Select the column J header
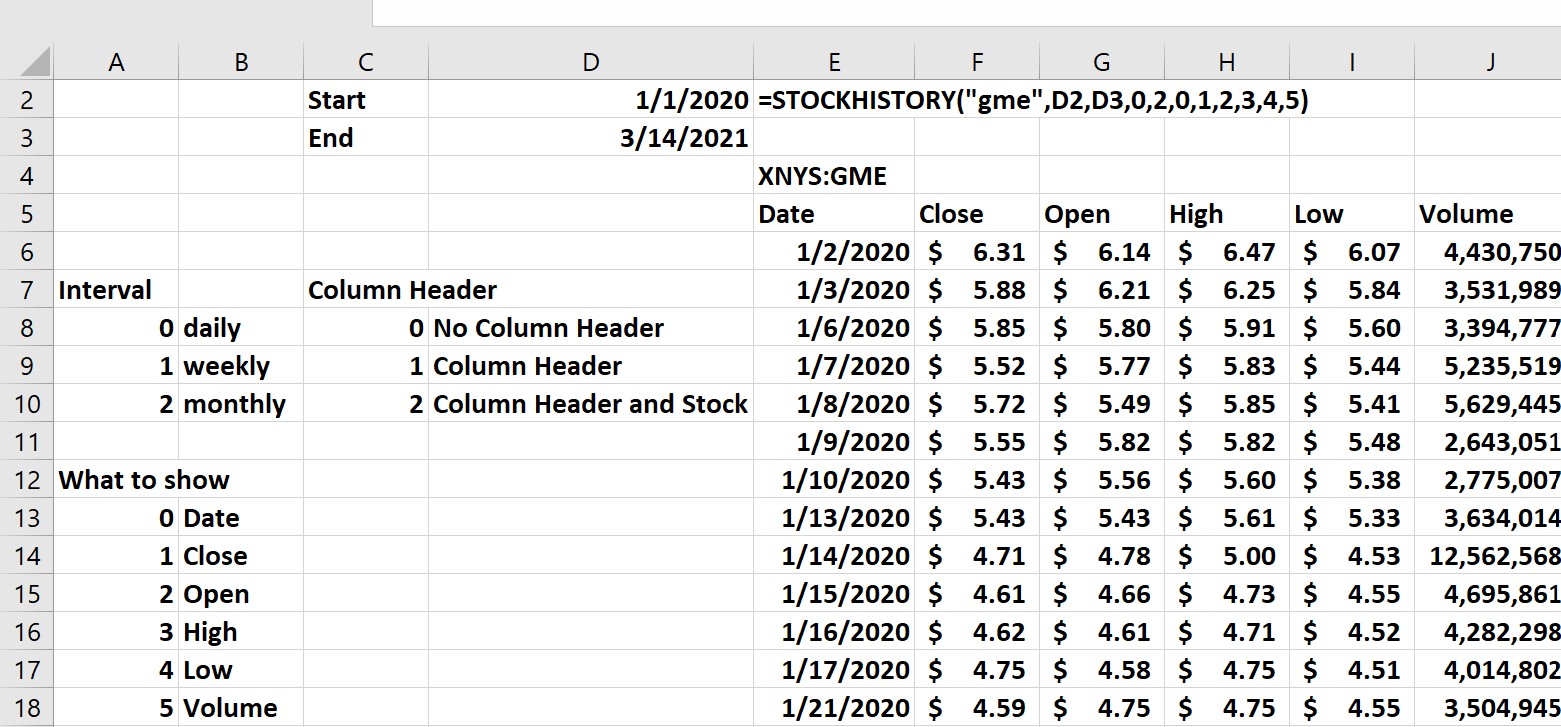Viewport: 1561px width, 727px height. click(x=1488, y=62)
